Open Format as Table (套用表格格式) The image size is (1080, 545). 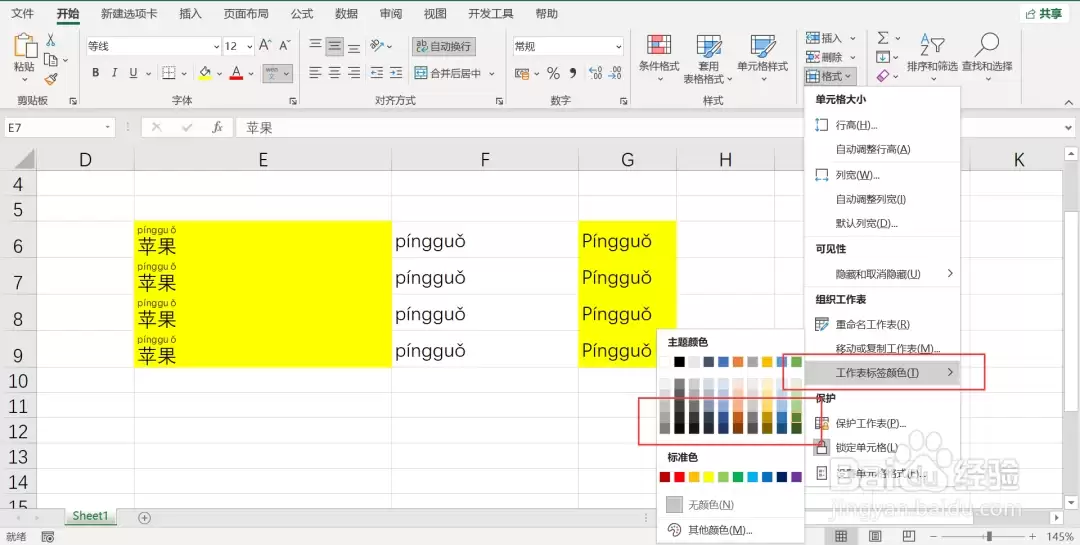(708, 59)
